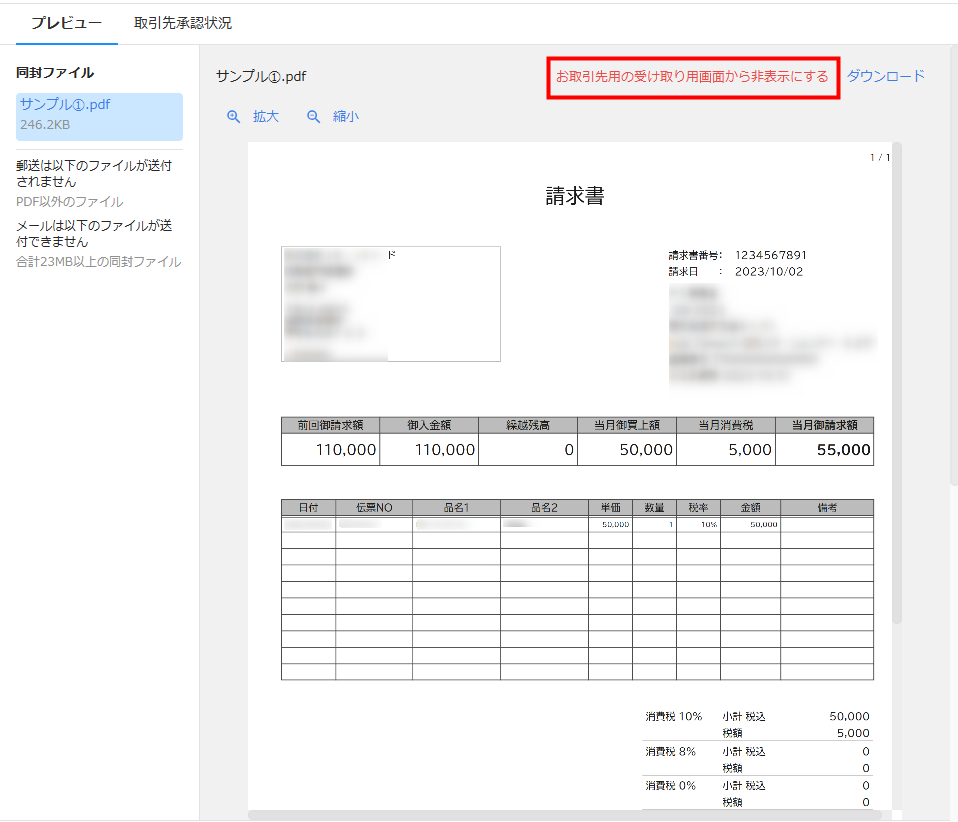Image resolution: width=958 pixels, height=822 pixels.
Task: Click the 請求日 date 2023/10/02
Action: tap(768, 271)
